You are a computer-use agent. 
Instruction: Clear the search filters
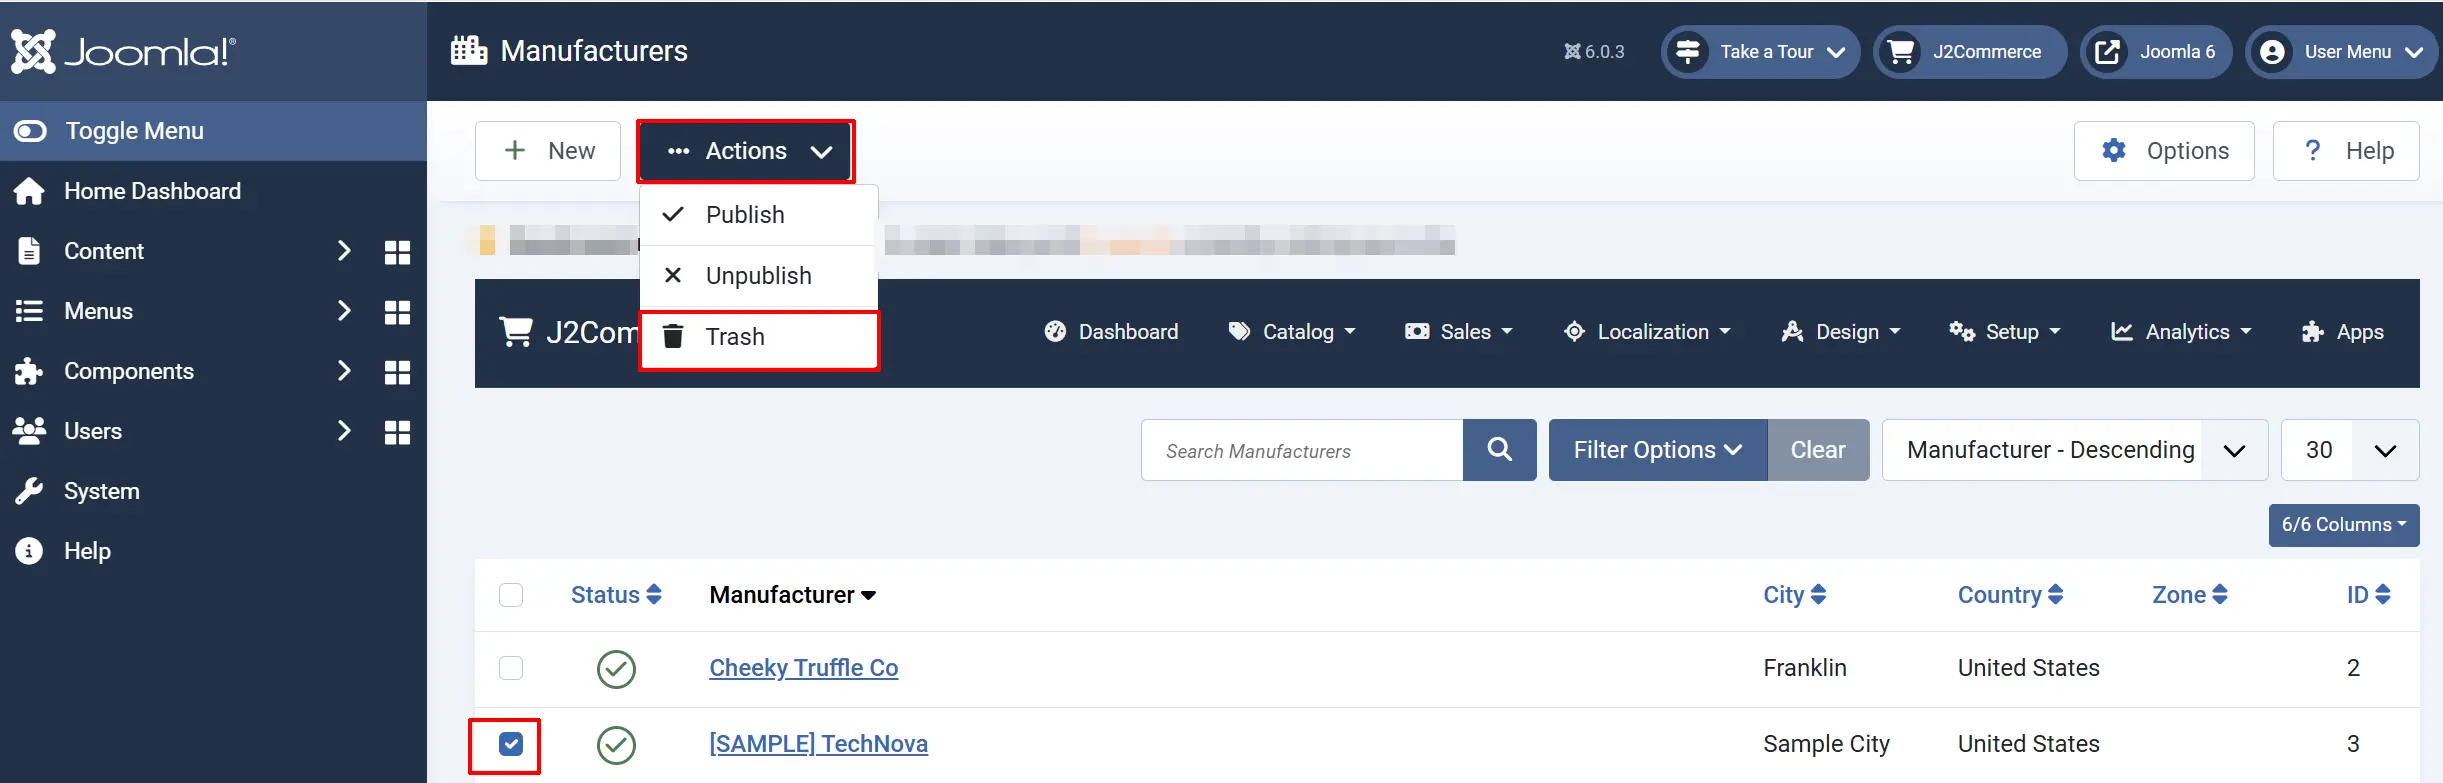tap(1818, 450)
